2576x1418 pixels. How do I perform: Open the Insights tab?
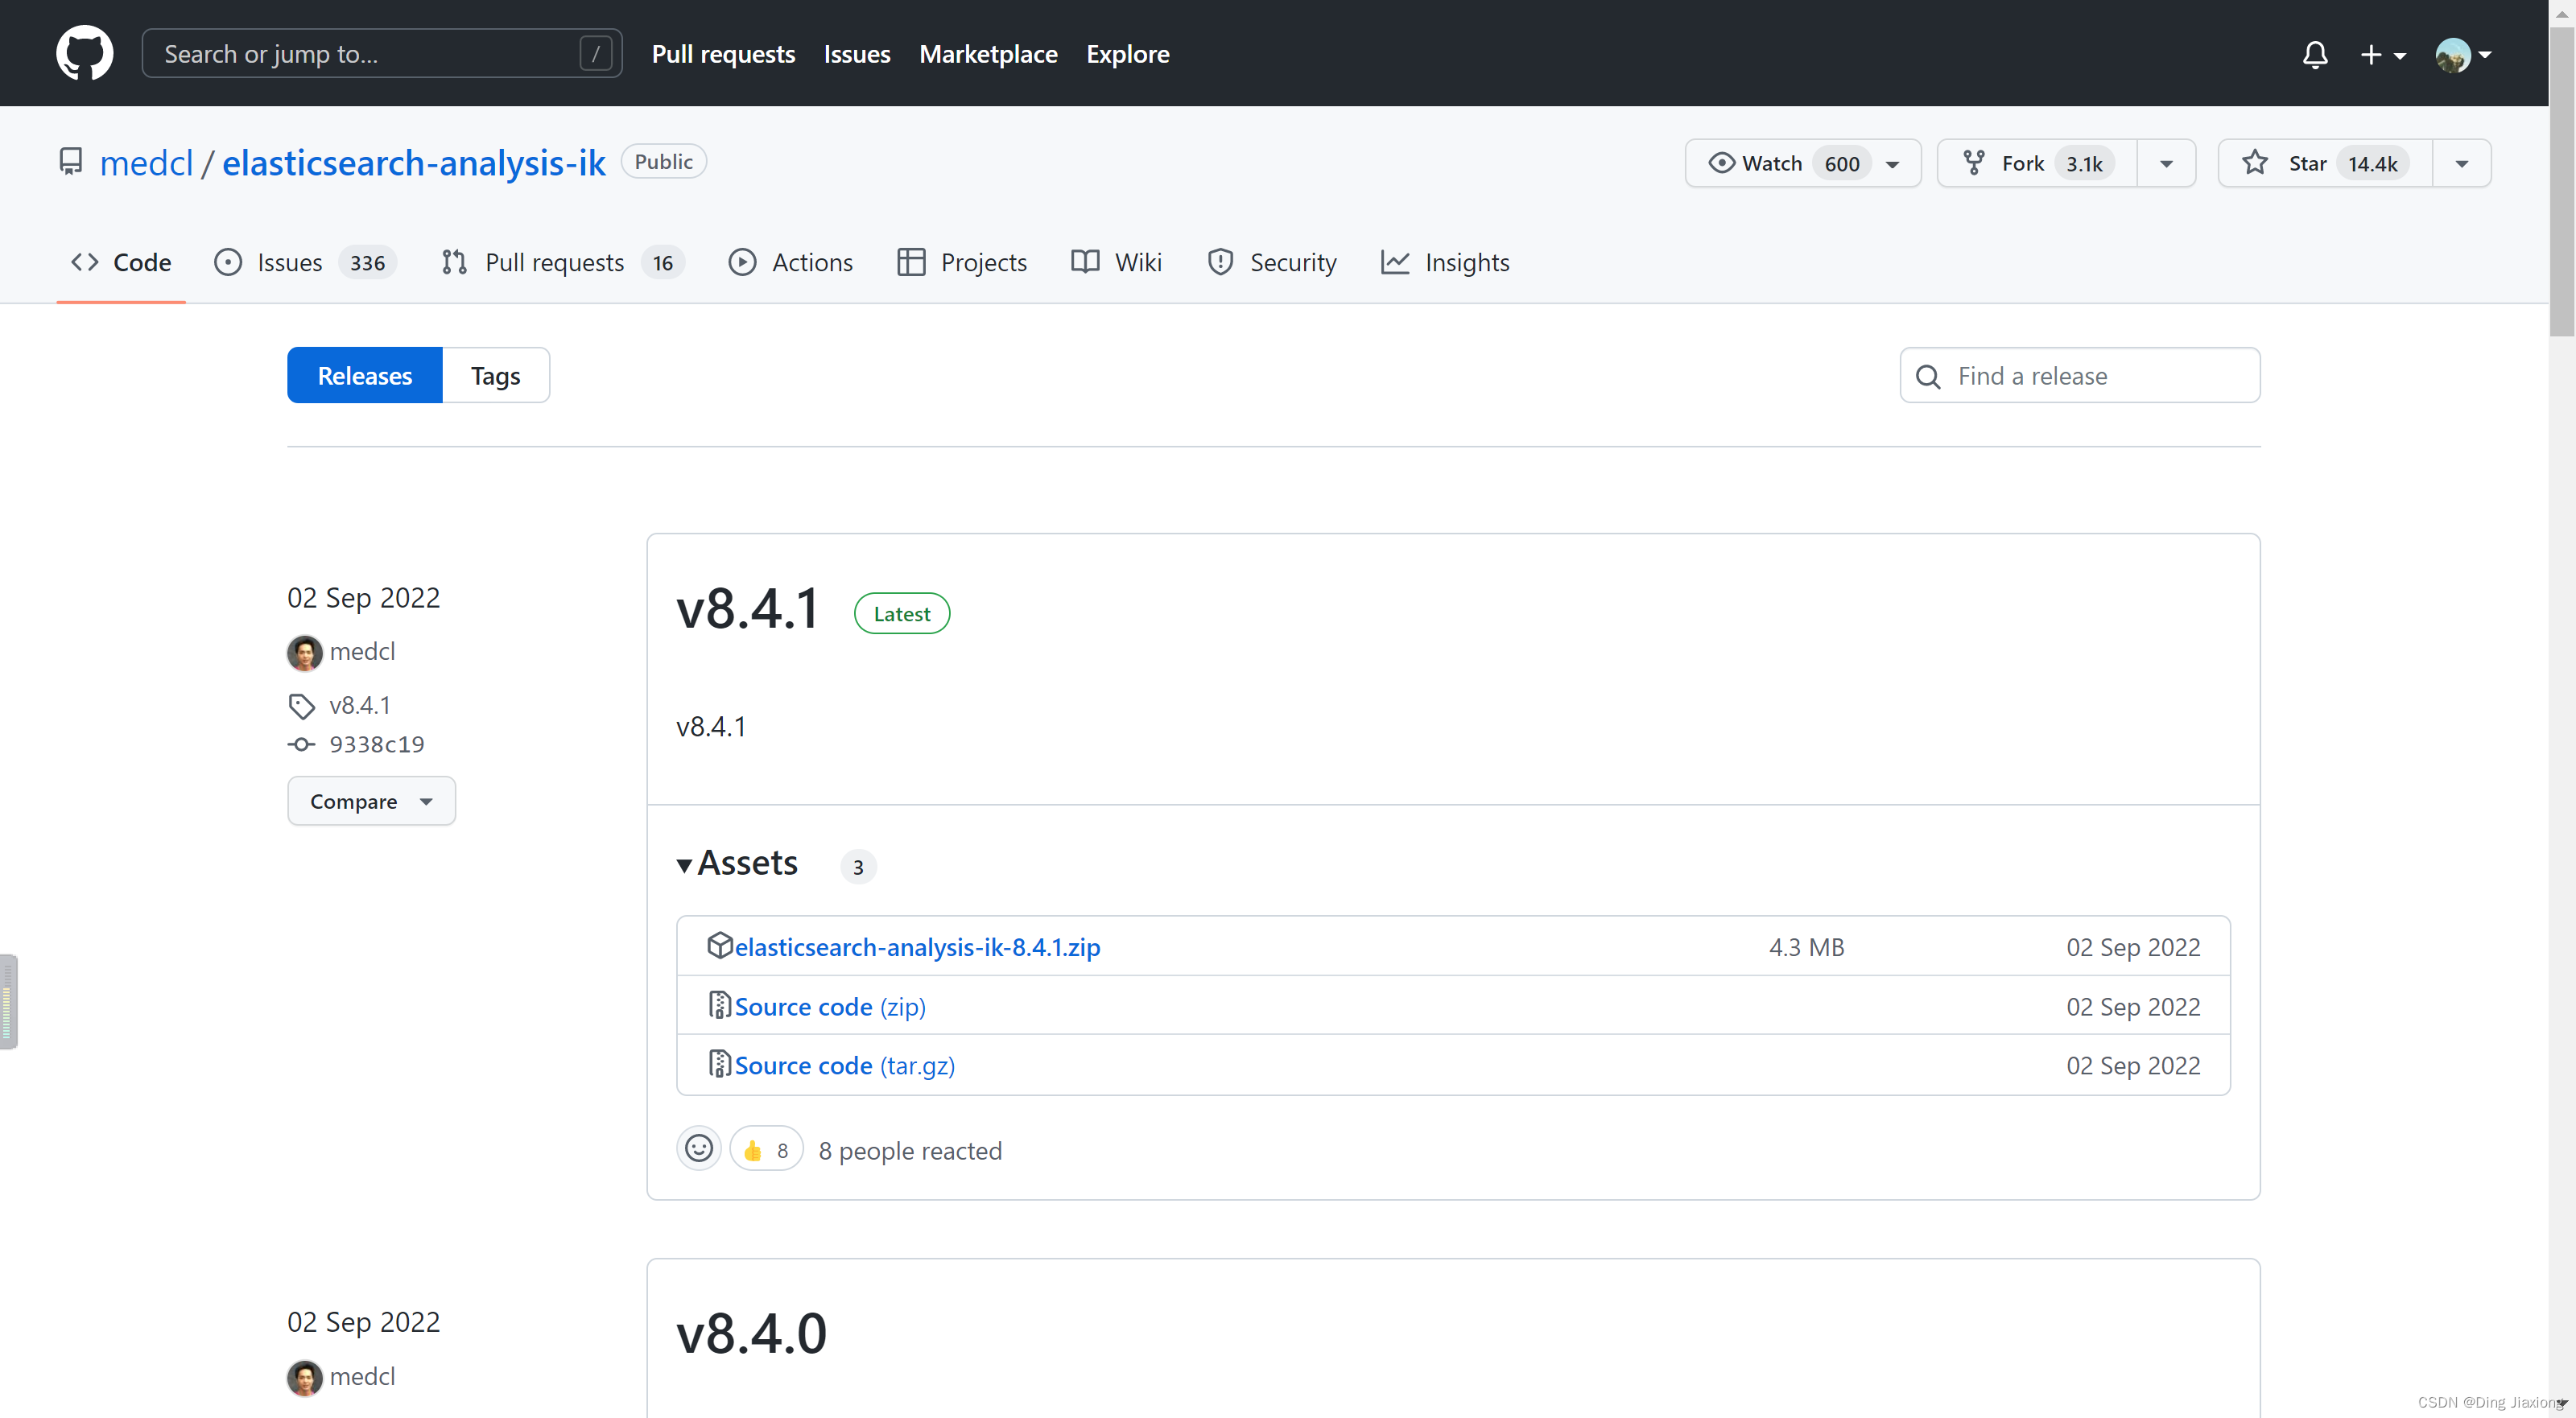[1444, 262]
